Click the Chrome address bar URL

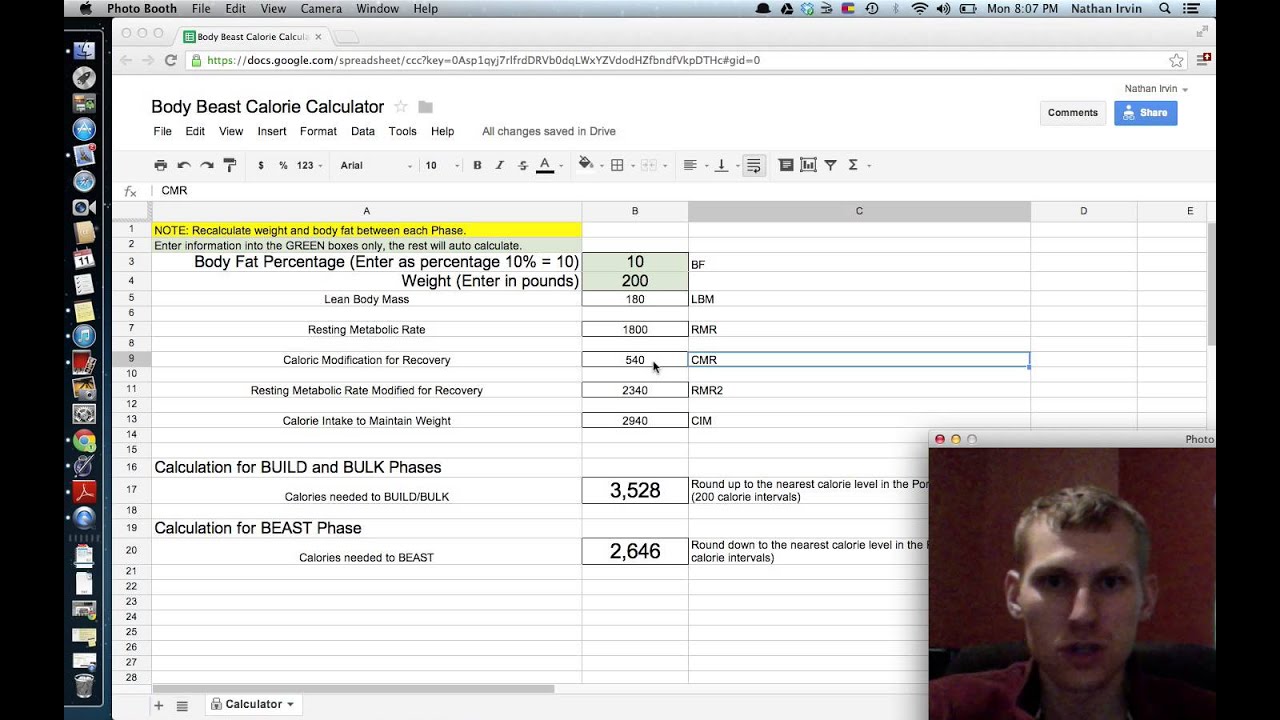pyautogui.click(x=483, y=60)
